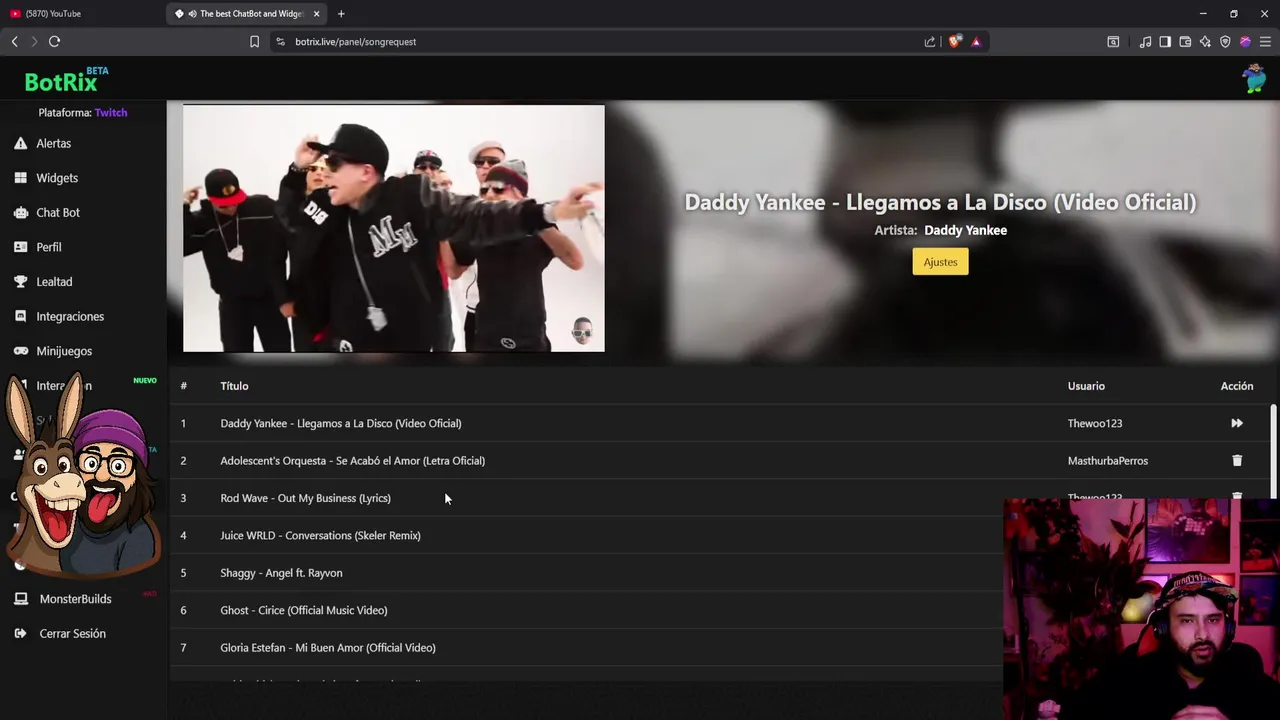
Task: Close the BotRix tab
Action: 317,14
